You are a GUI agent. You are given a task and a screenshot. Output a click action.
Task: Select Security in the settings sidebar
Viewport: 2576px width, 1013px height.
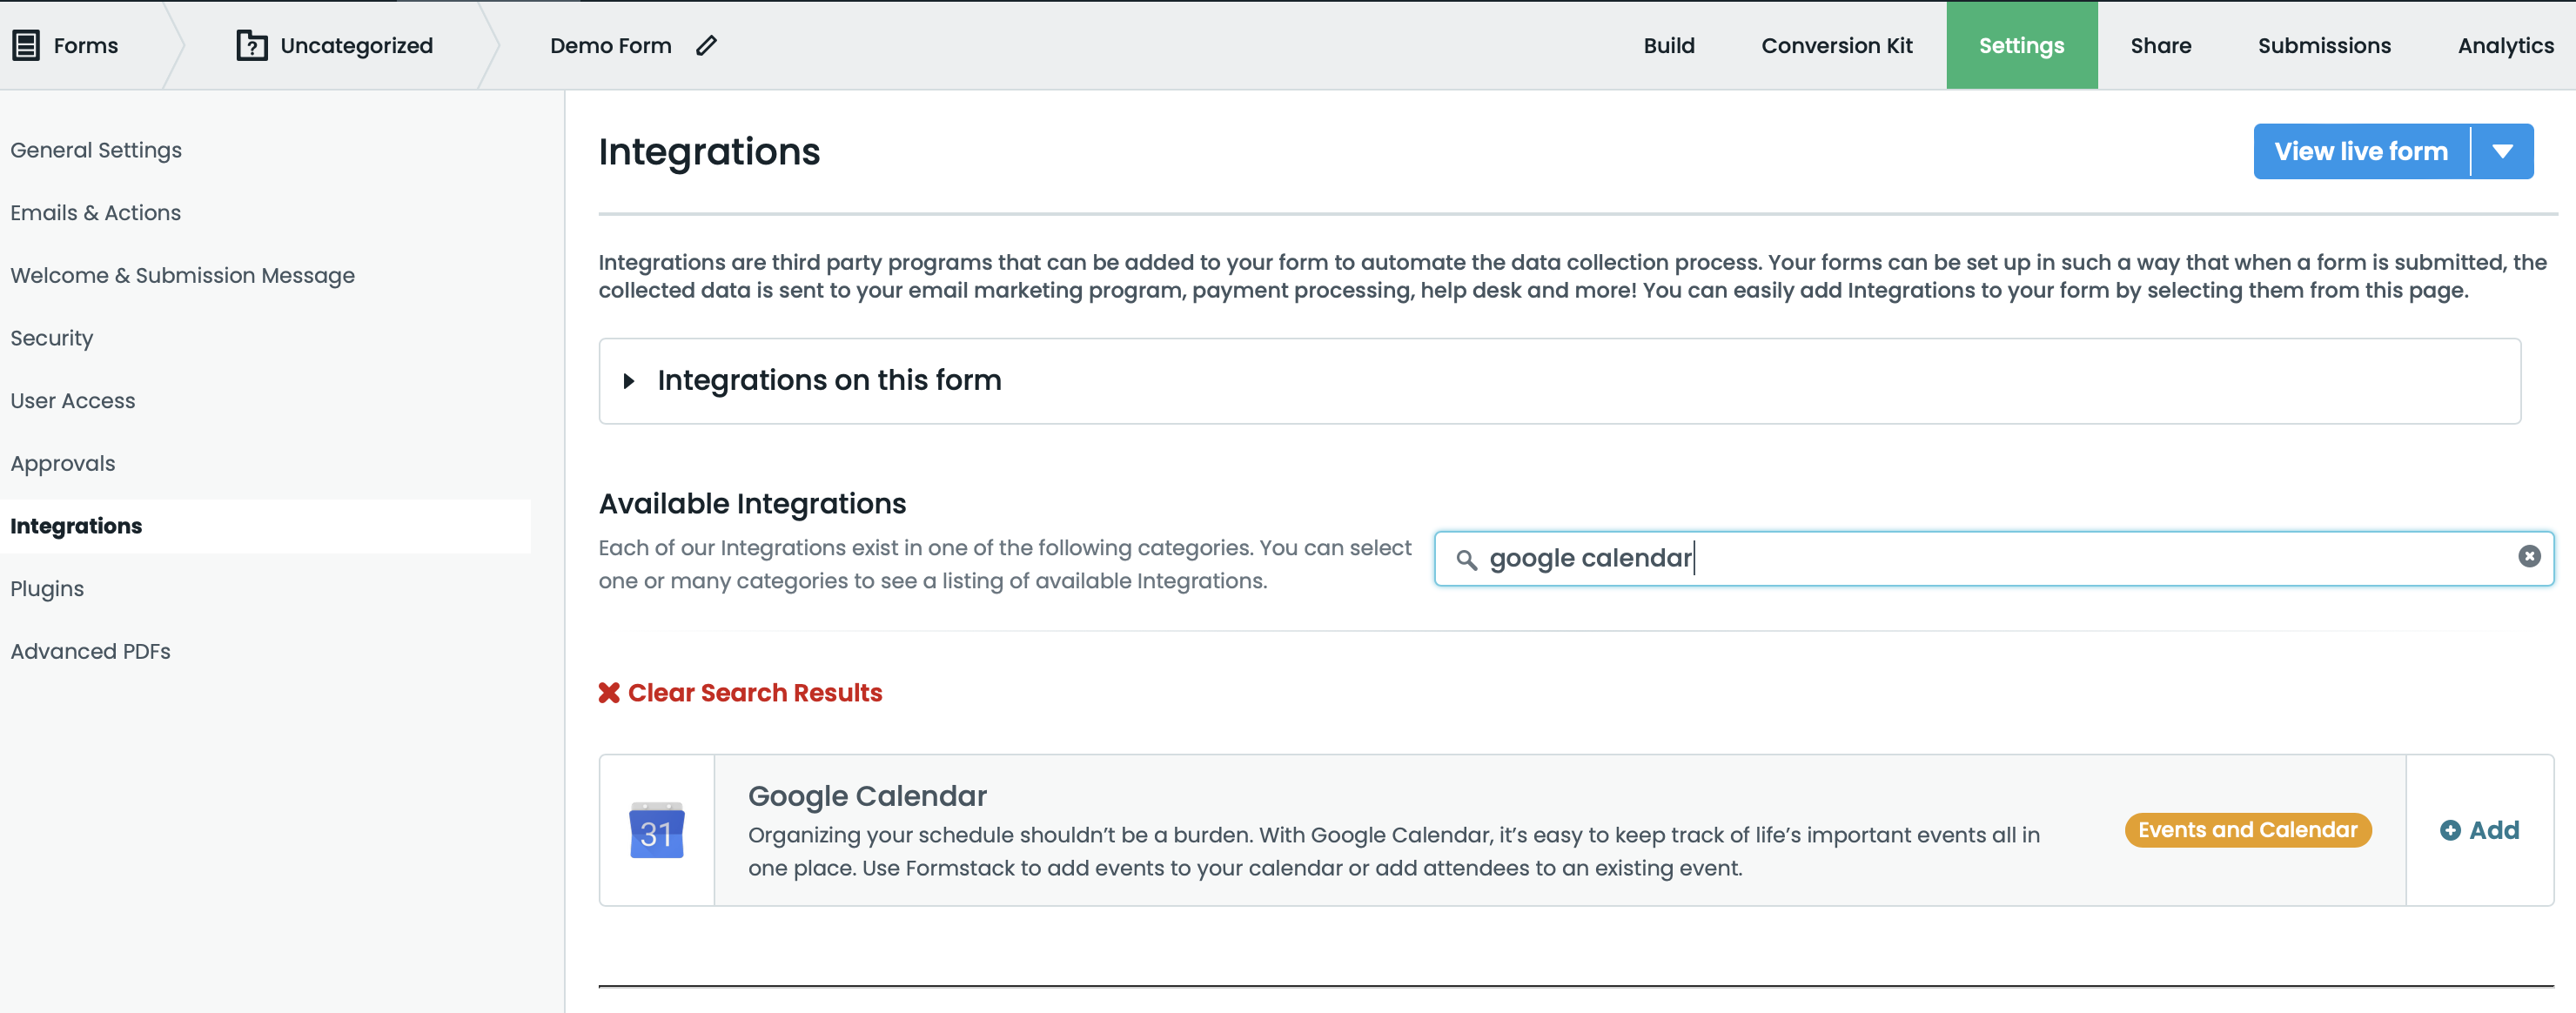(x=52, y=338)
